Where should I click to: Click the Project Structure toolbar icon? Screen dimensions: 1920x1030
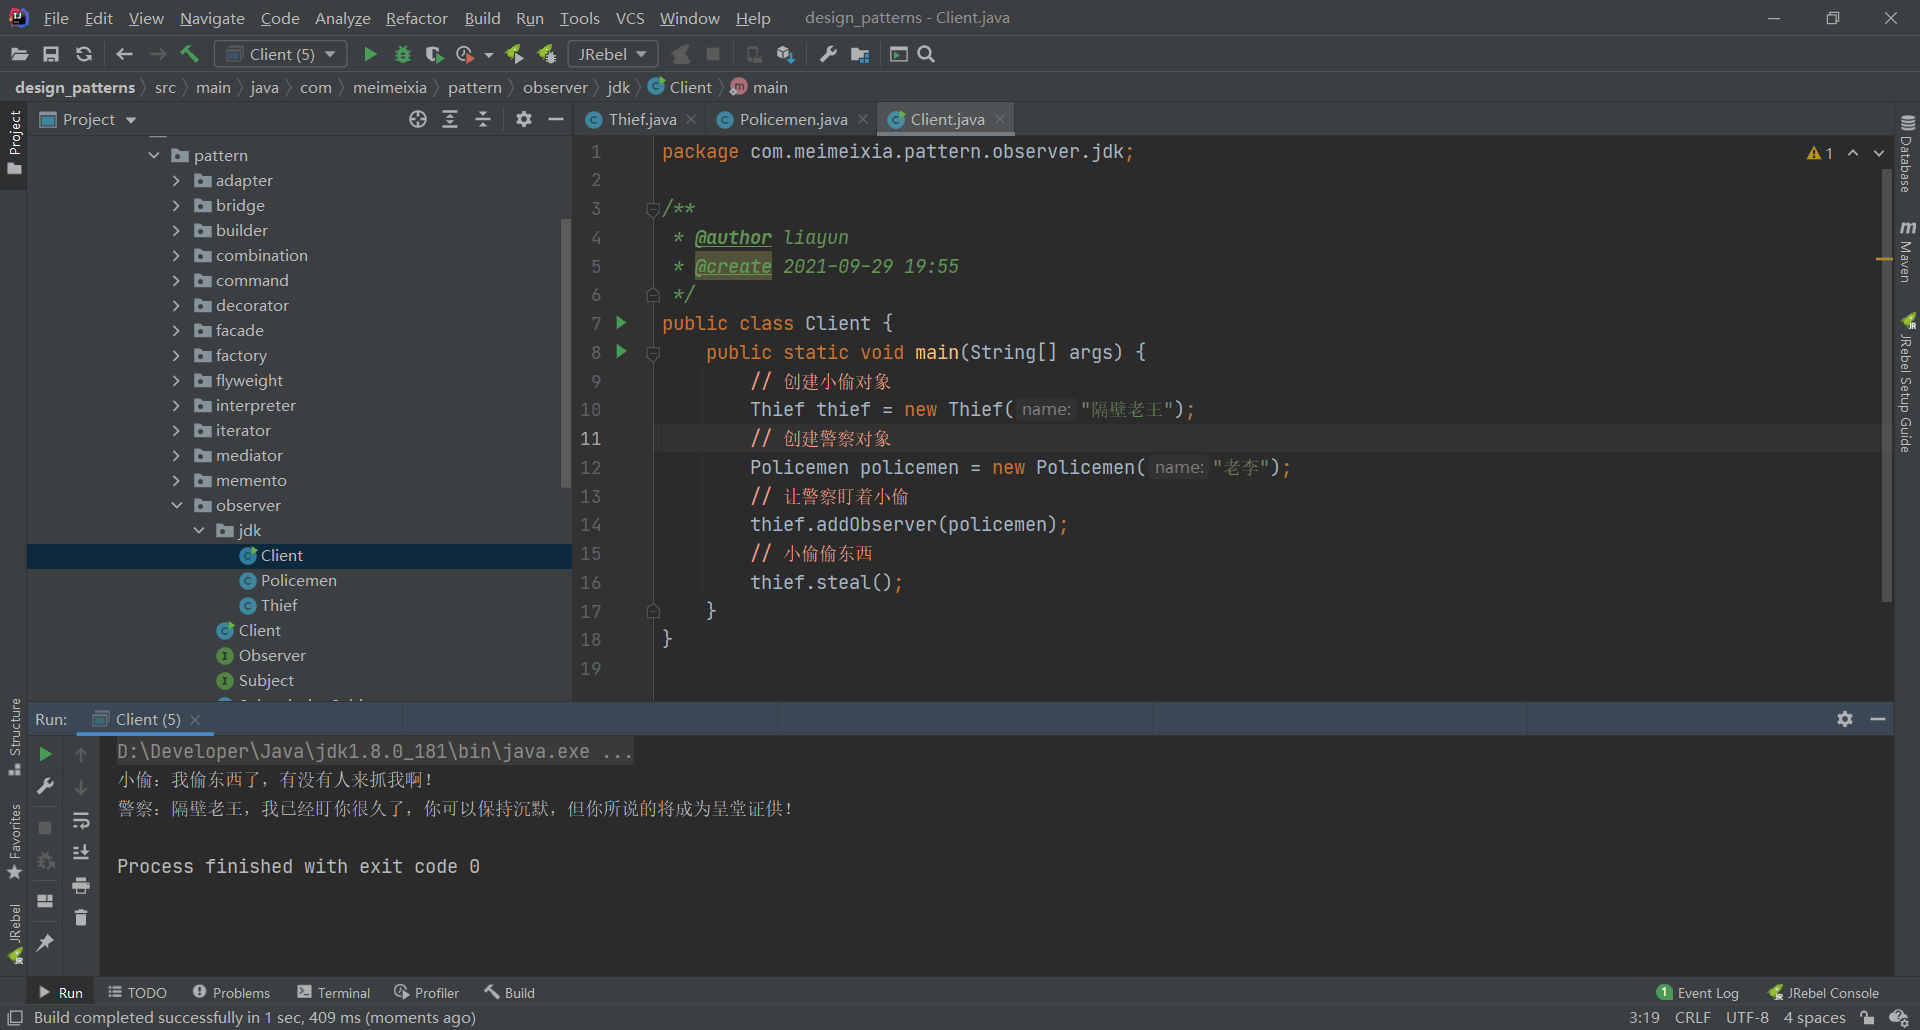click(x=860, y=54)
